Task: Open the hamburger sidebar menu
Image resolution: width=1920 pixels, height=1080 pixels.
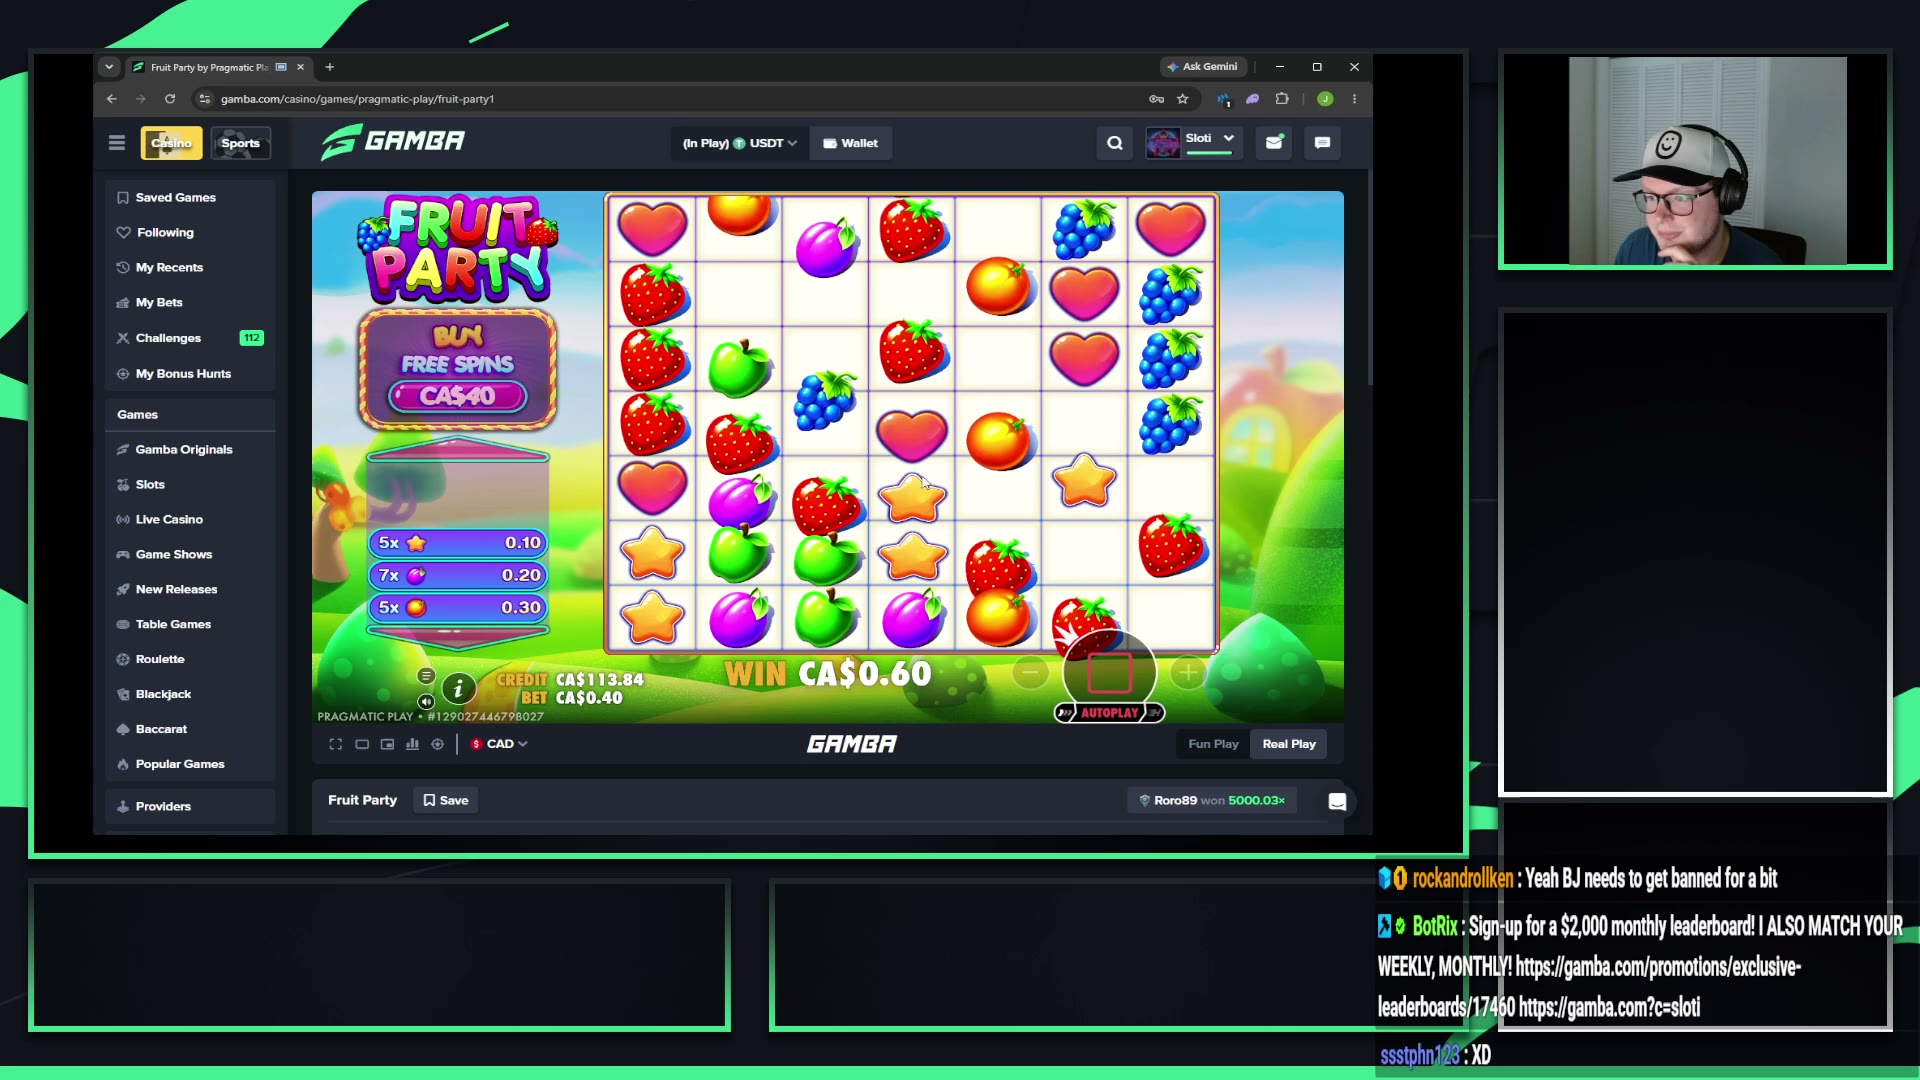Action: pyautogui.click(x=117, y=143)
